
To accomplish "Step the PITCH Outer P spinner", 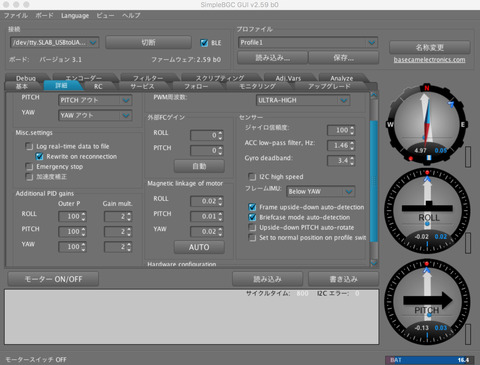I will click(83, 232).
